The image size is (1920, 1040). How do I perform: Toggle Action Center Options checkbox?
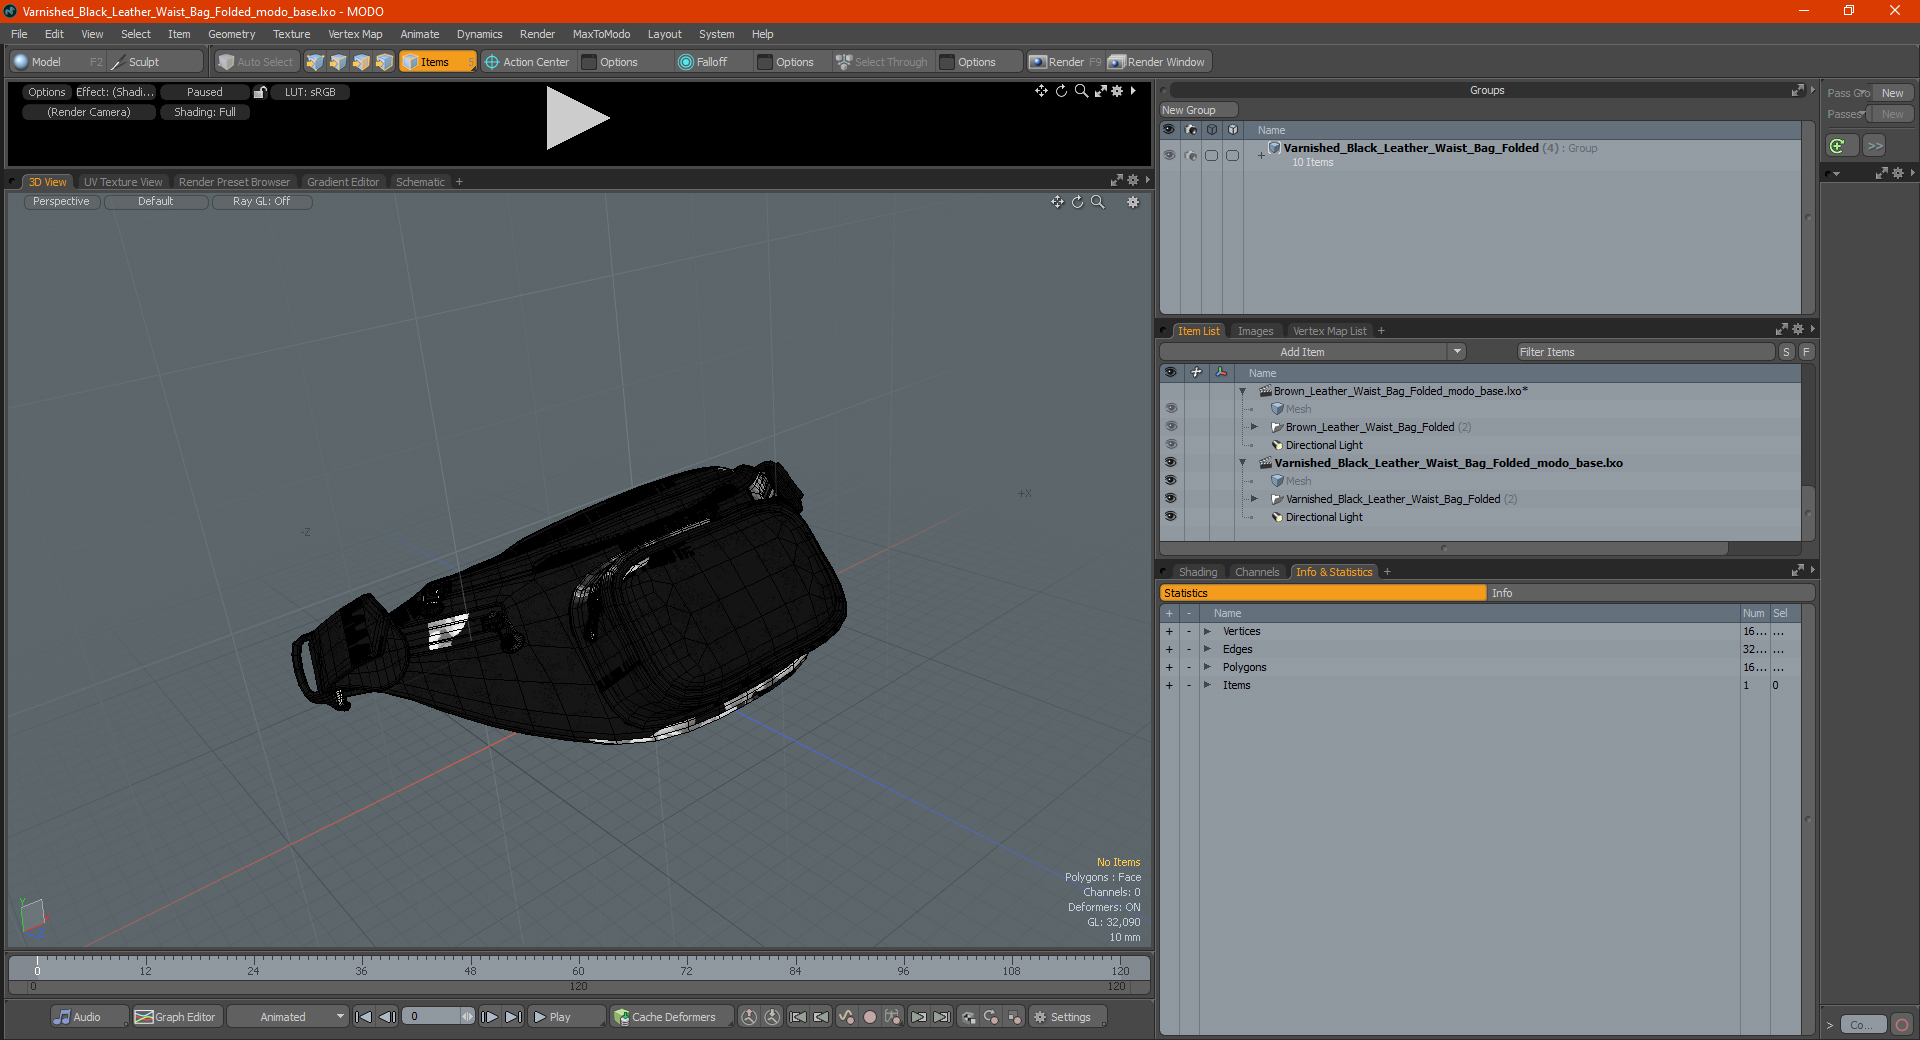[590, 62]
